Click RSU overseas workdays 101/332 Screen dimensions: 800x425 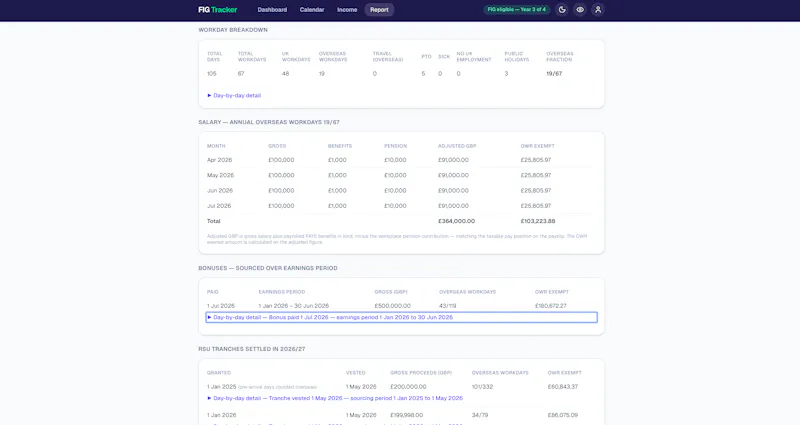tap(482, 387)
